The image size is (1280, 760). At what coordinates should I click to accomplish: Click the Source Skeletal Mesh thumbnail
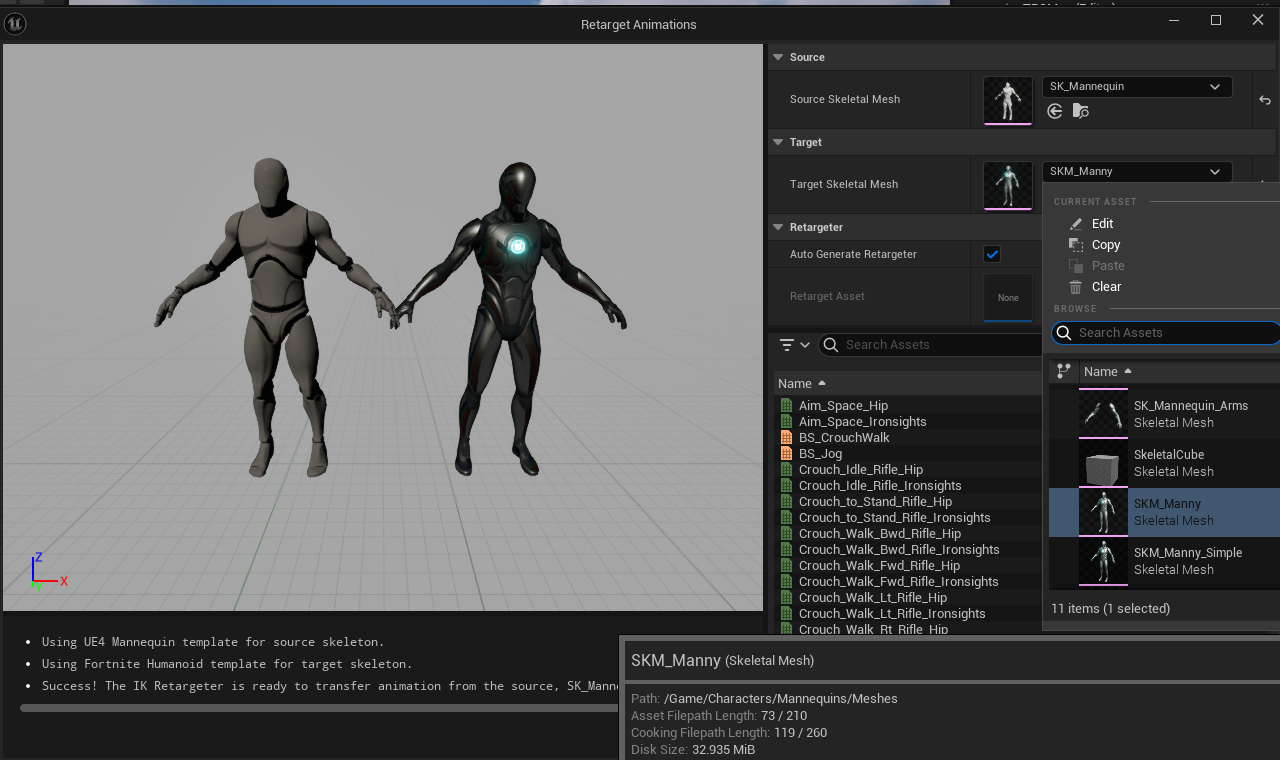[x=1008, y=100]
